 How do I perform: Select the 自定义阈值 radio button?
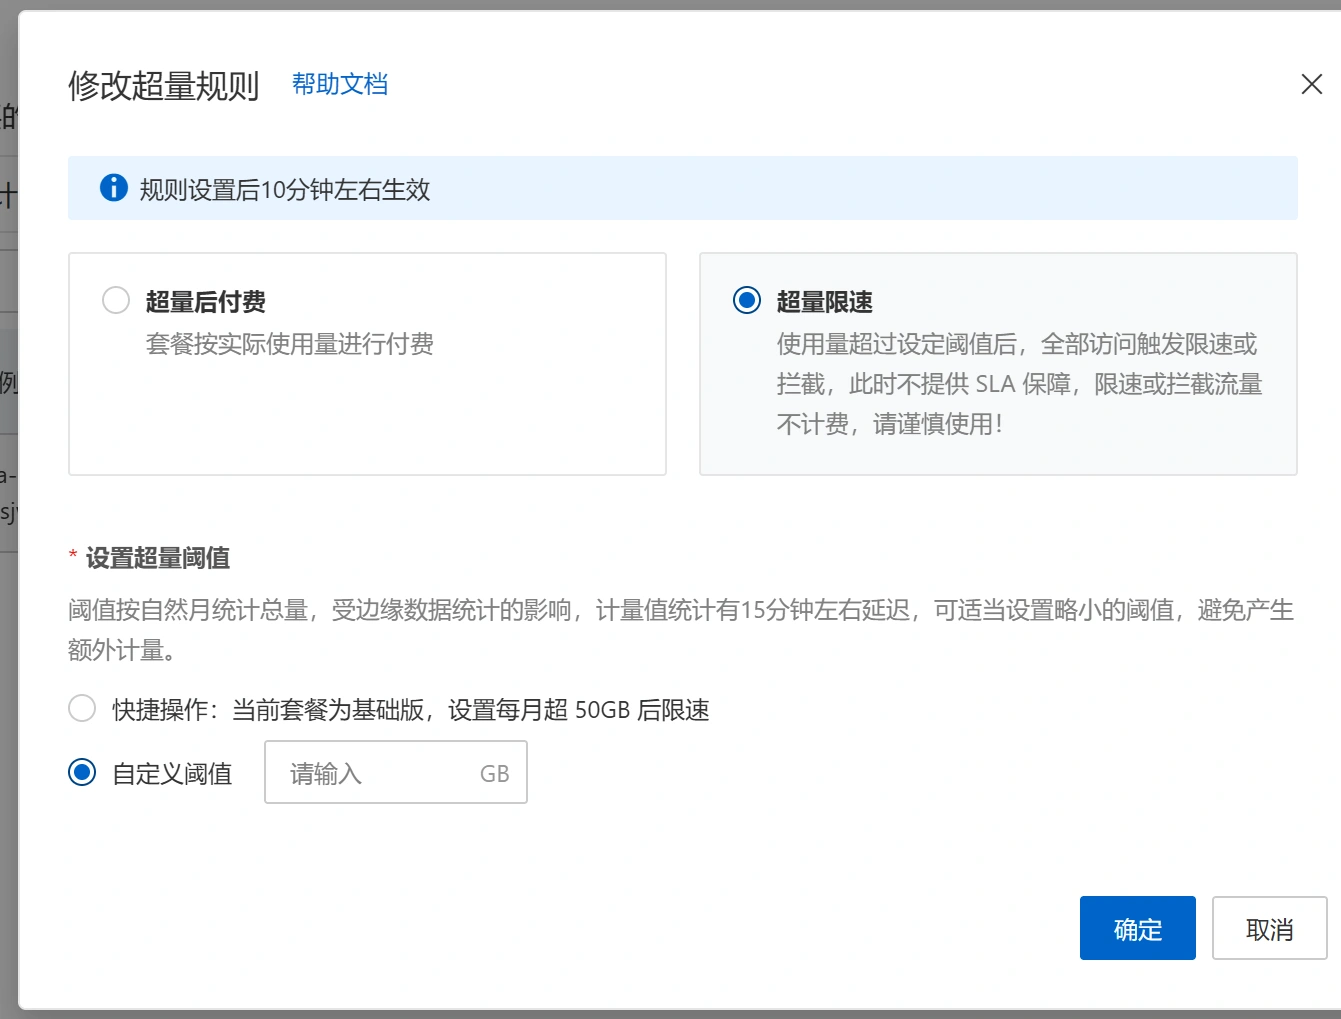coord(82,772)
